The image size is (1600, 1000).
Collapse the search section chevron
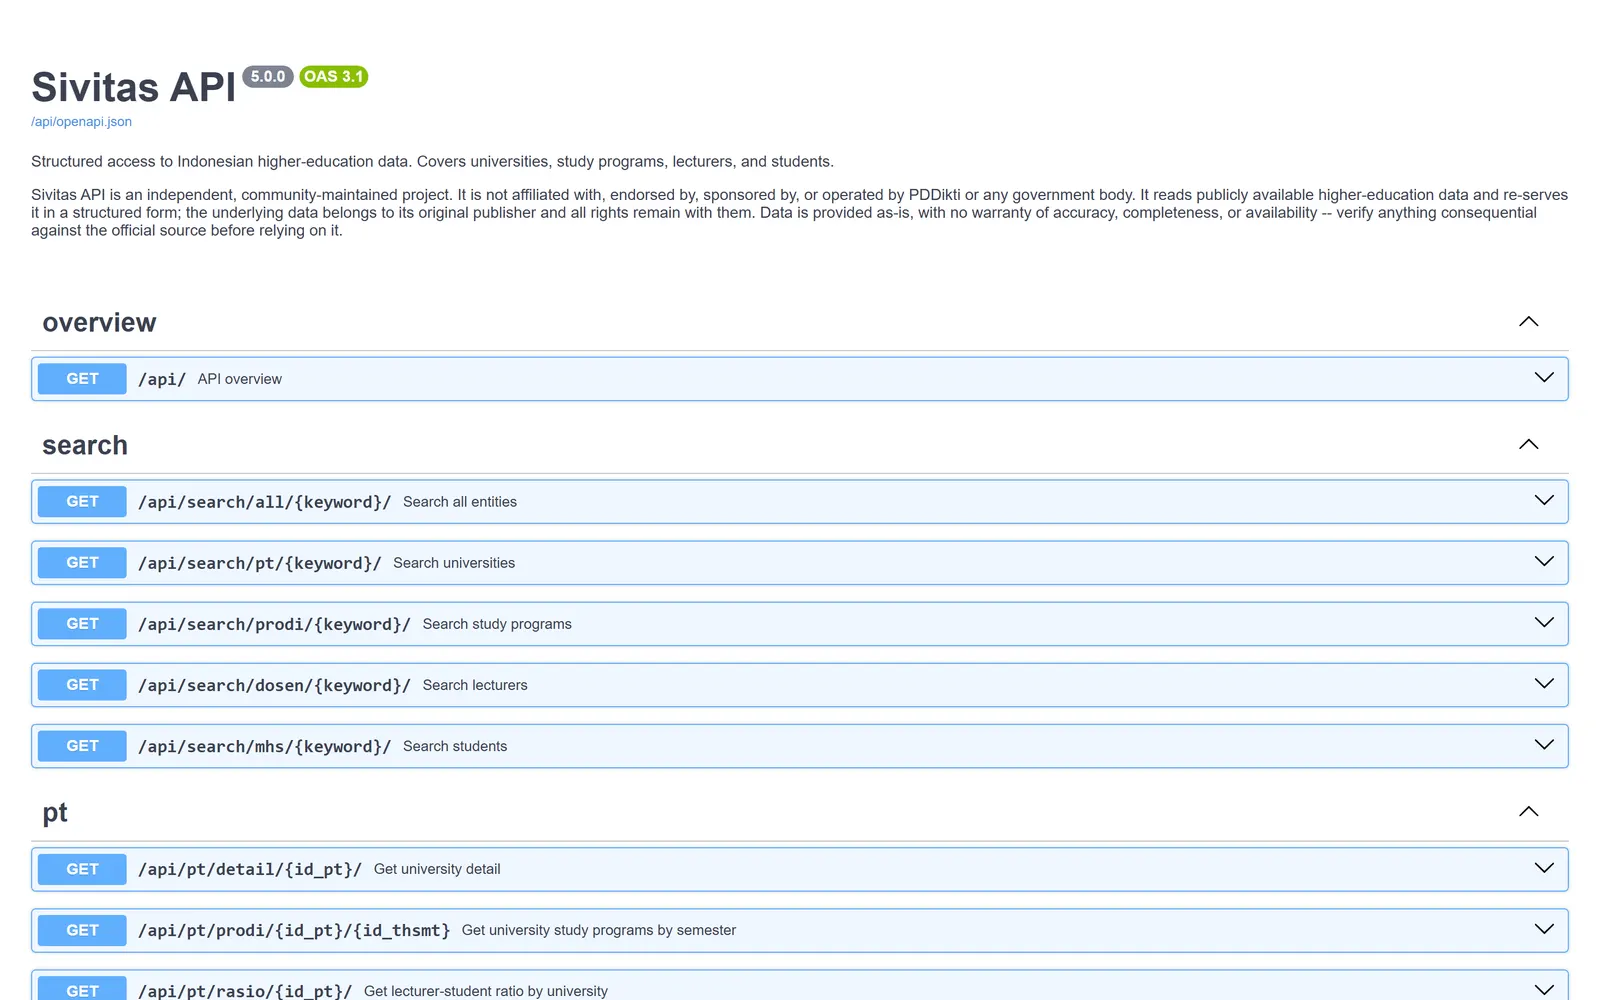pos(1528,445)
